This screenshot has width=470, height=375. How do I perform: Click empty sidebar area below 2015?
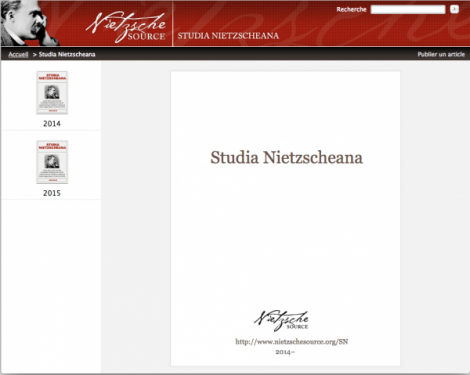tap(51, 283)
